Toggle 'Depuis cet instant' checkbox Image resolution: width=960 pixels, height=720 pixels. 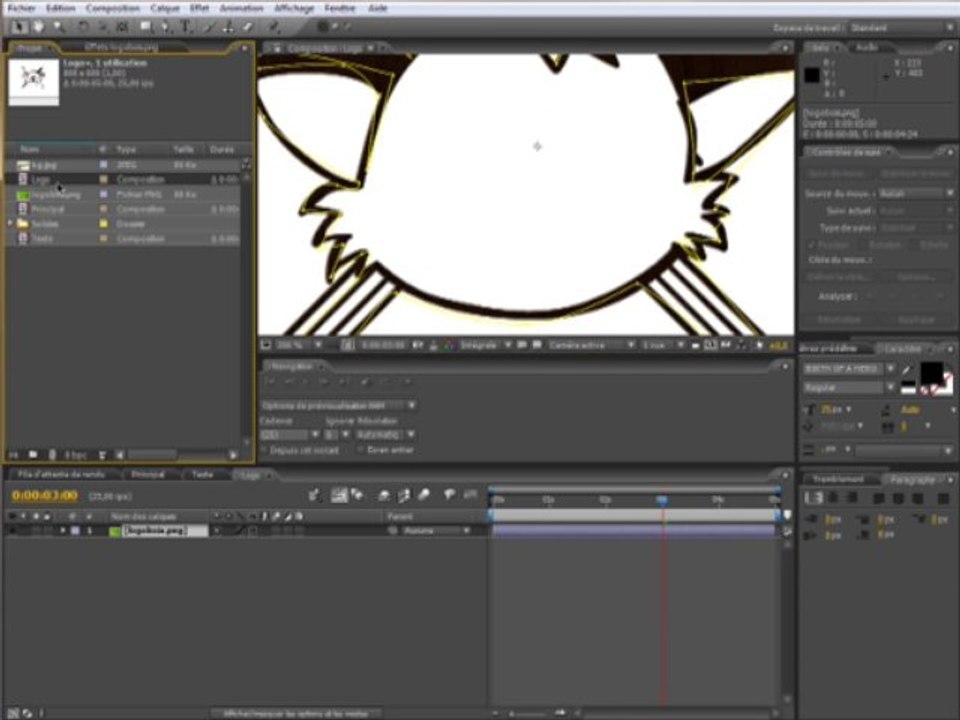coord(265,450)
